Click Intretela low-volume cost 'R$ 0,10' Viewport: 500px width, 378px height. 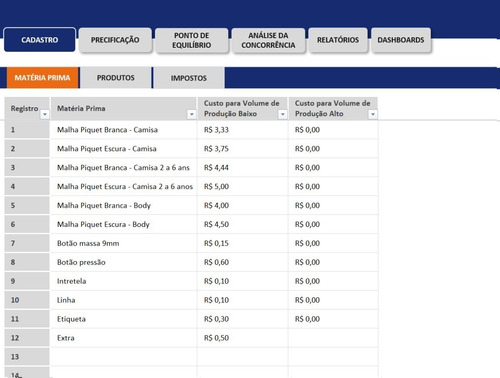[243, 281]
